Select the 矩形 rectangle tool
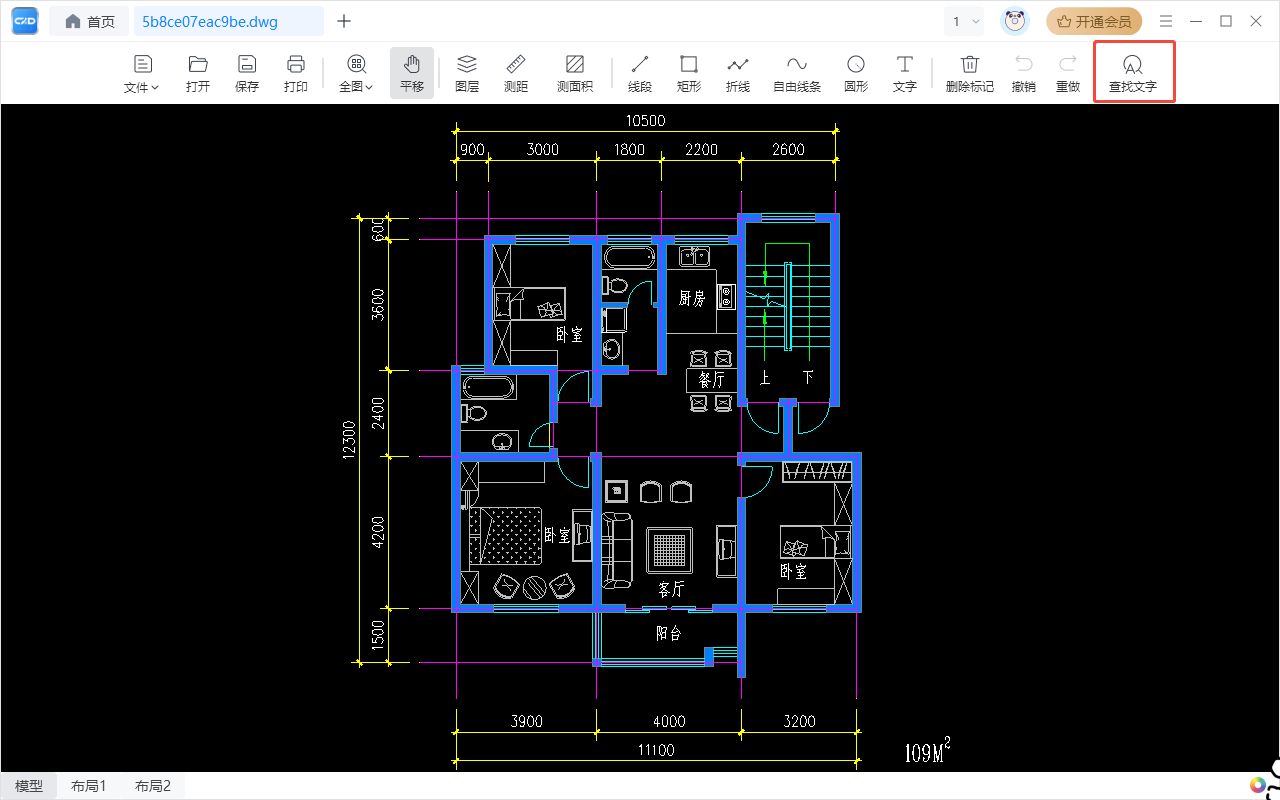 (x=689, y=74)
